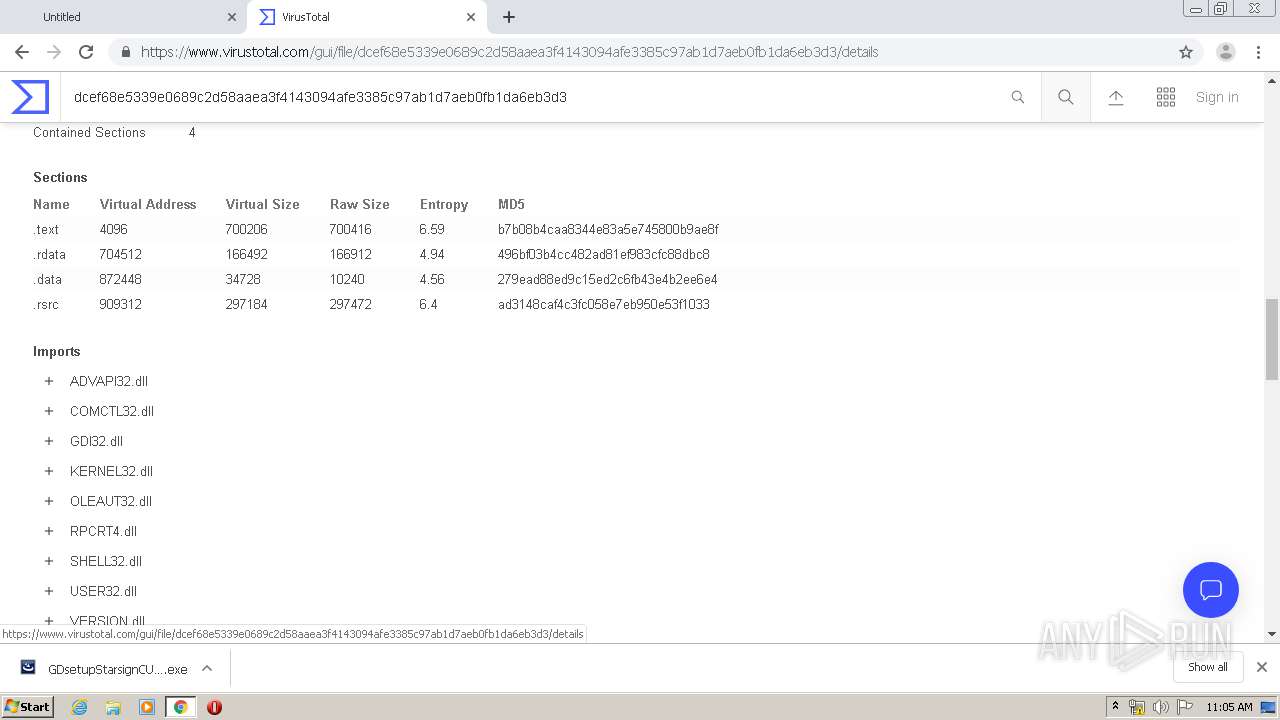Click the Sign in link
1280x720 pixels.
pyautogui.click(x=1217, y=97)
